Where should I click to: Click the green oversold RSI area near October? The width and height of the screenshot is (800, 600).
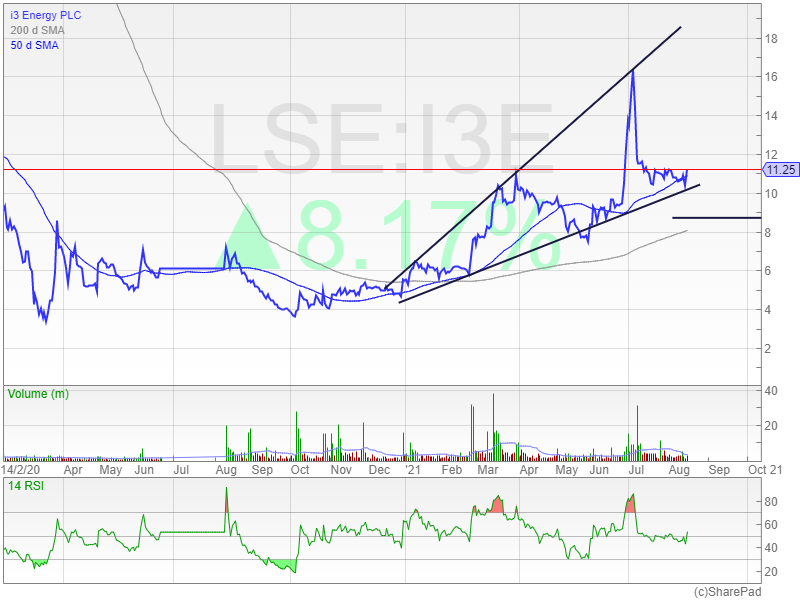tap(284, 565)
